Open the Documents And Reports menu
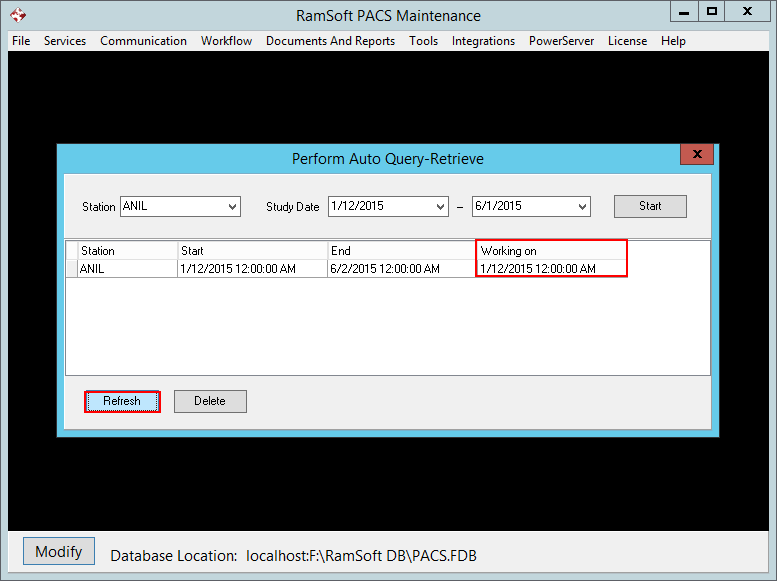 (330, 41)
